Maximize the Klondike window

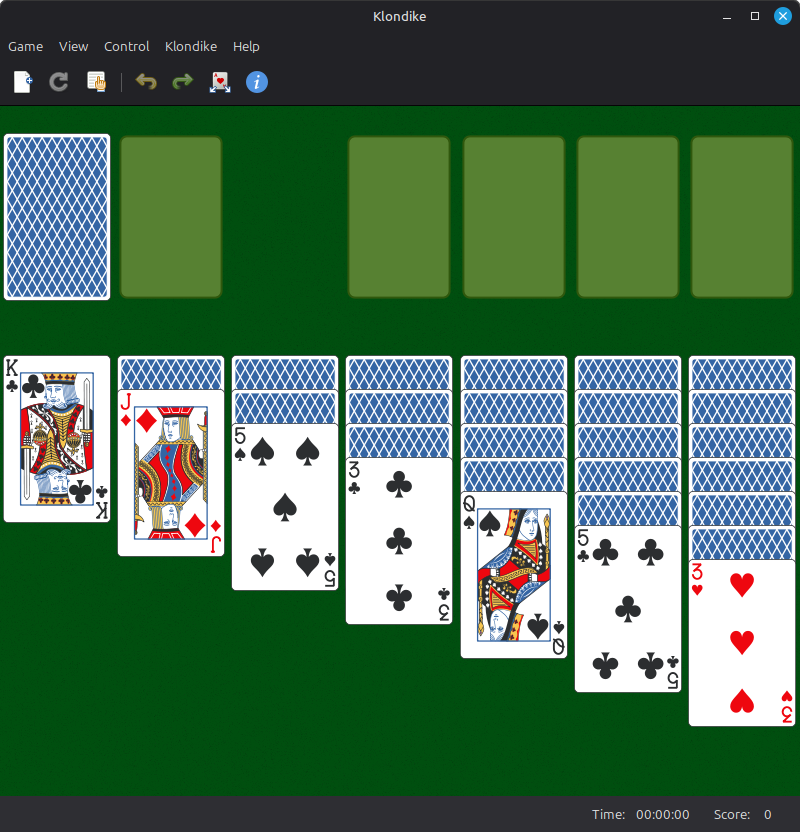pyautogui.click(x=755, y=16)
